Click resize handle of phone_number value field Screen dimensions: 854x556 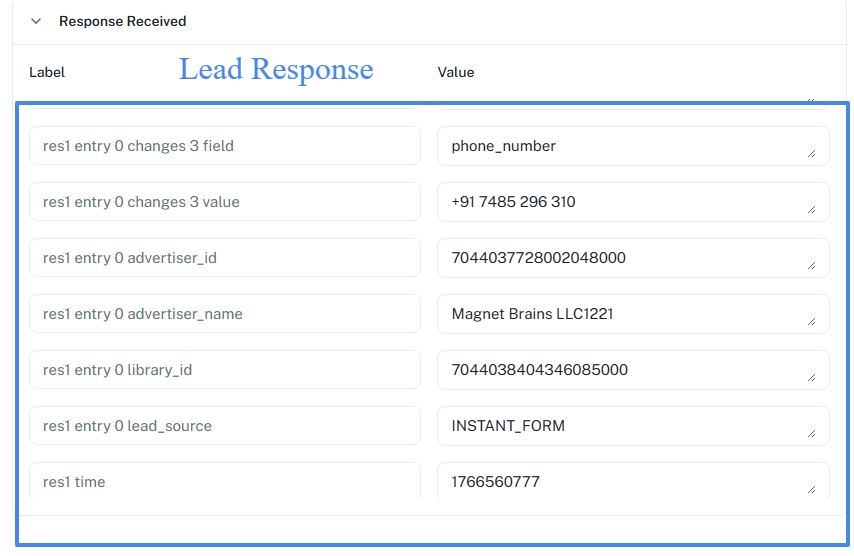(x=811, y=154)
